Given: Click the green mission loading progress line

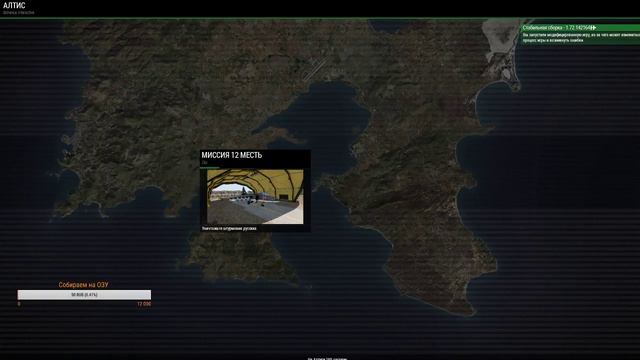Looking at the screenshot, I should [210, 167].
